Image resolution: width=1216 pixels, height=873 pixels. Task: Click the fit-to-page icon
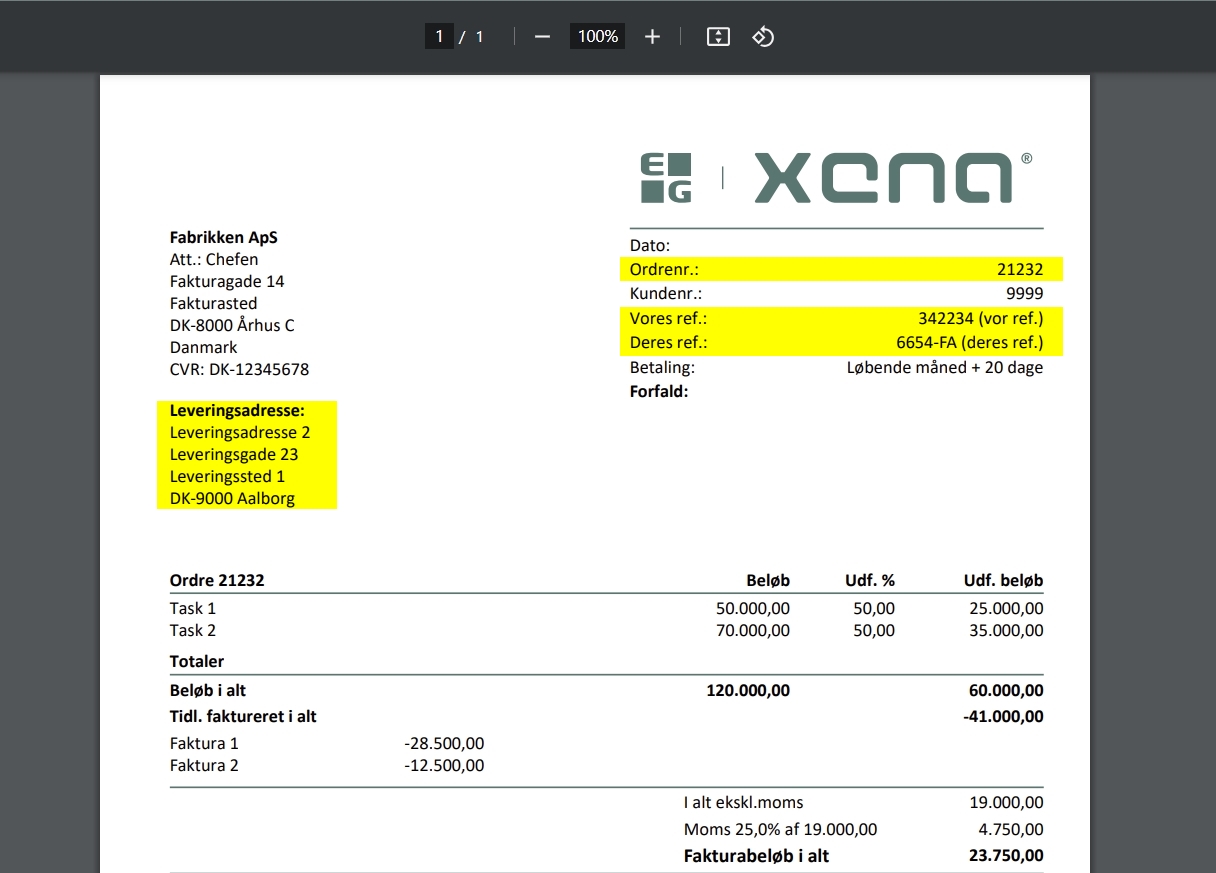[x=718, y=36]
